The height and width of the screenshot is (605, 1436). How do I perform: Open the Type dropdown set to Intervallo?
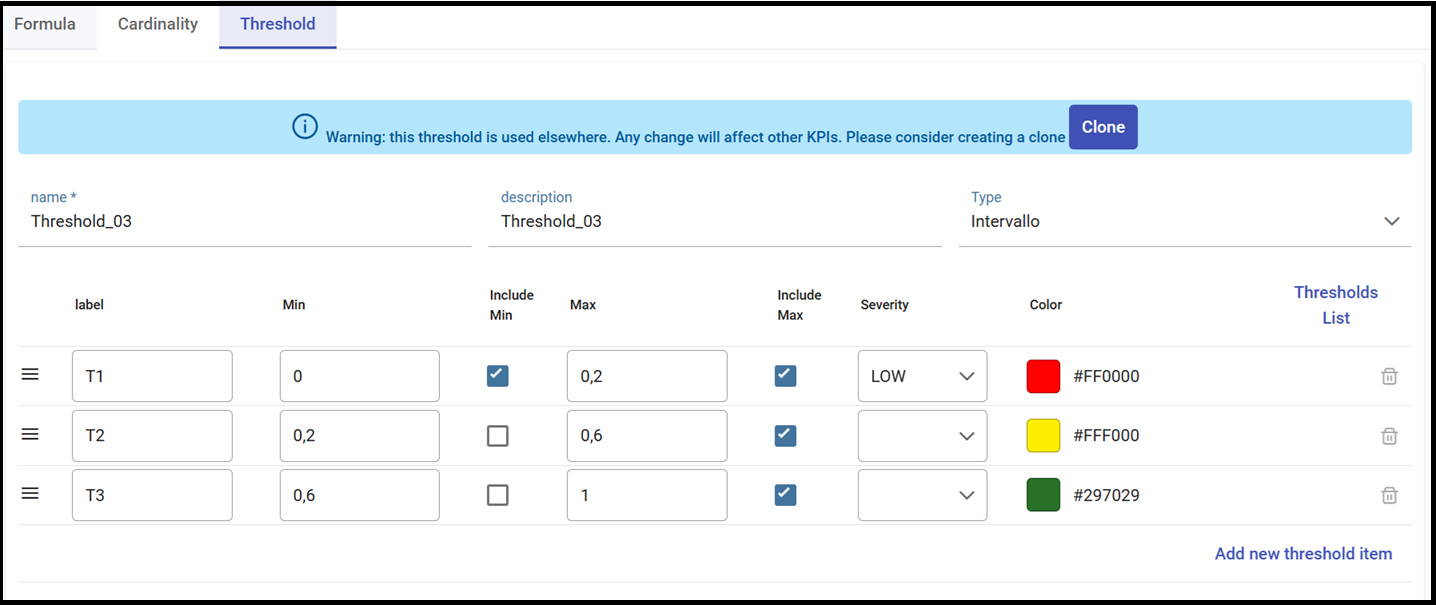(x=1185, y=221)
